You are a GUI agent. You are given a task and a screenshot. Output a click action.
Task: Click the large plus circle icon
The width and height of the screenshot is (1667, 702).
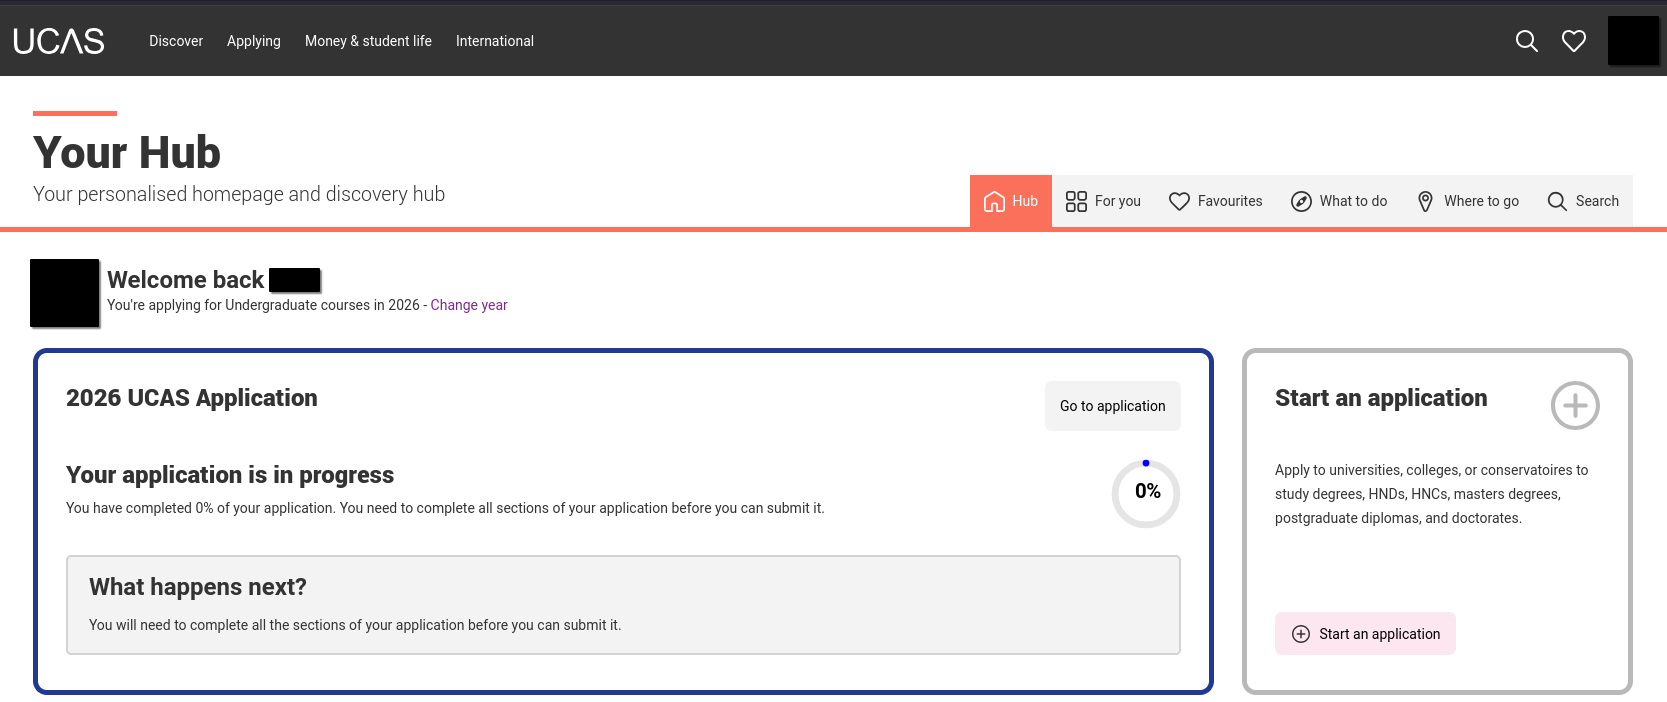click(1574, 406)
